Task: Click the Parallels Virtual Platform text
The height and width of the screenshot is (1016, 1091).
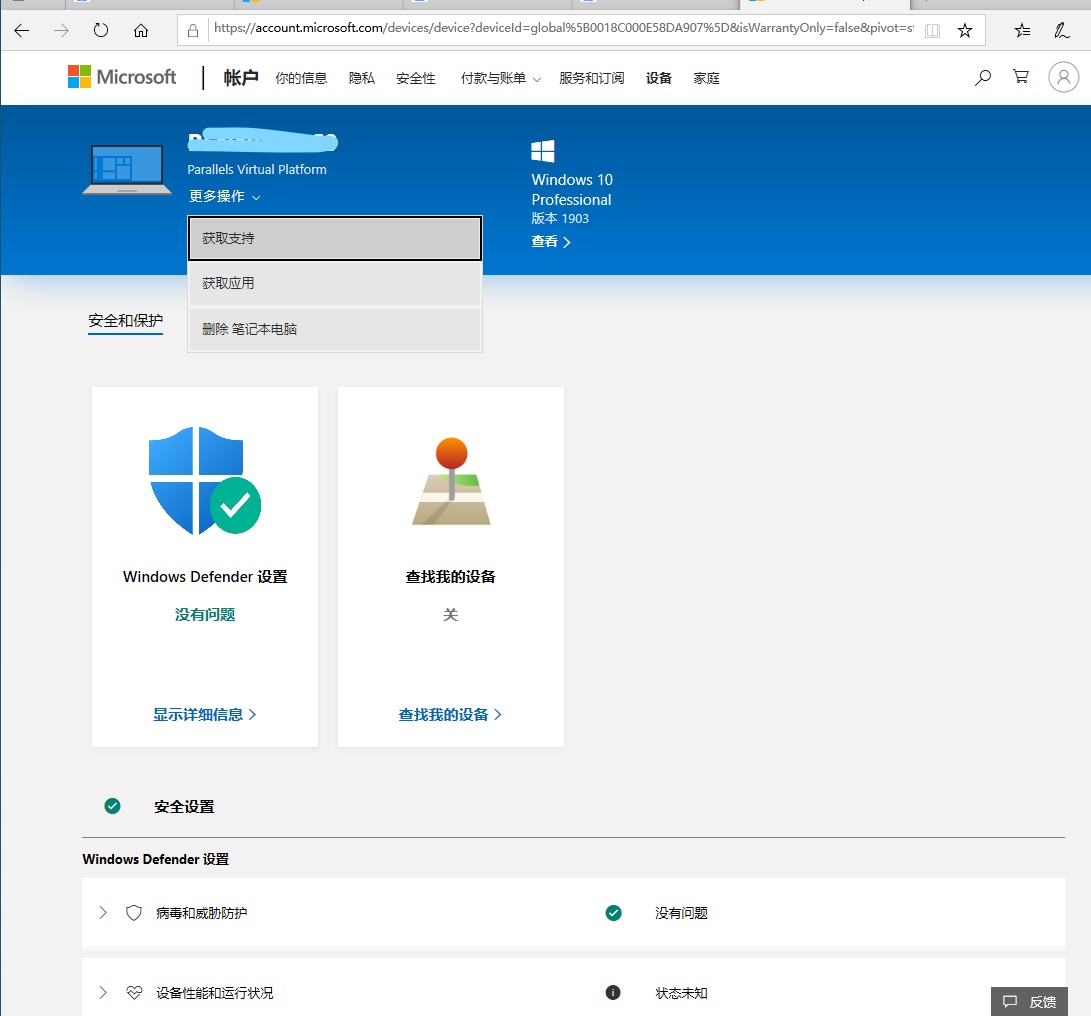Action: click(x=257, y=169)
